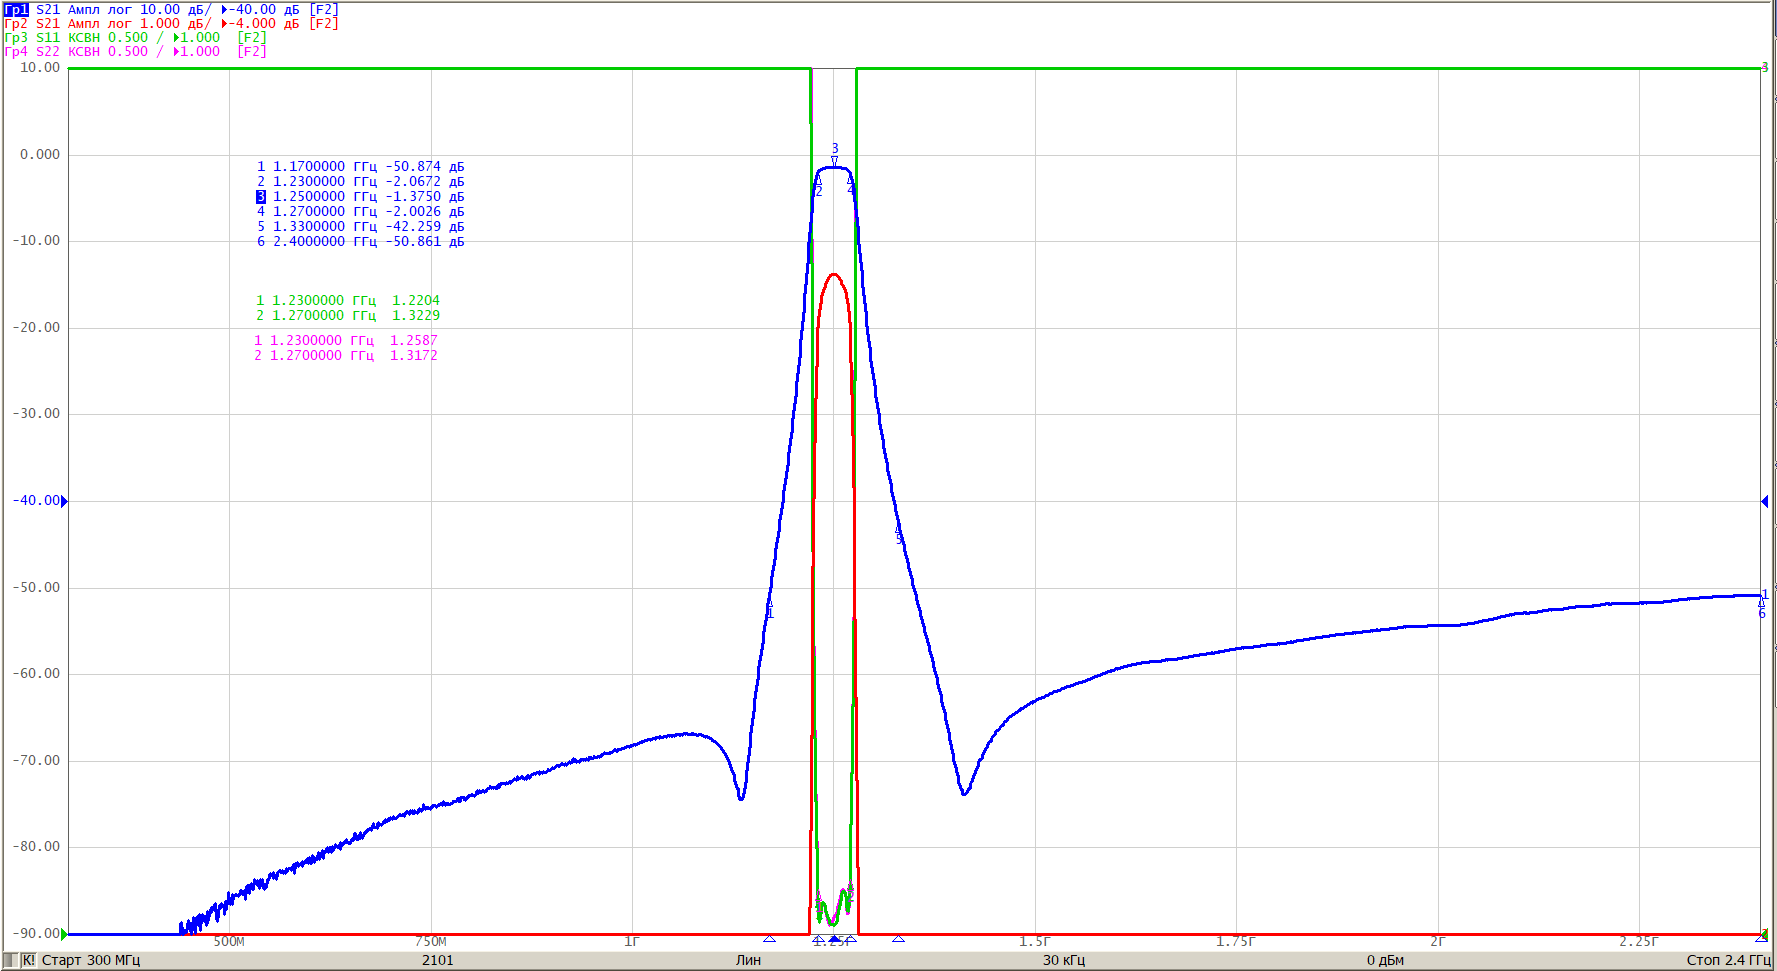Click the blue reference level arrow at -40.00
The image size is (1777, 971).
65,501
